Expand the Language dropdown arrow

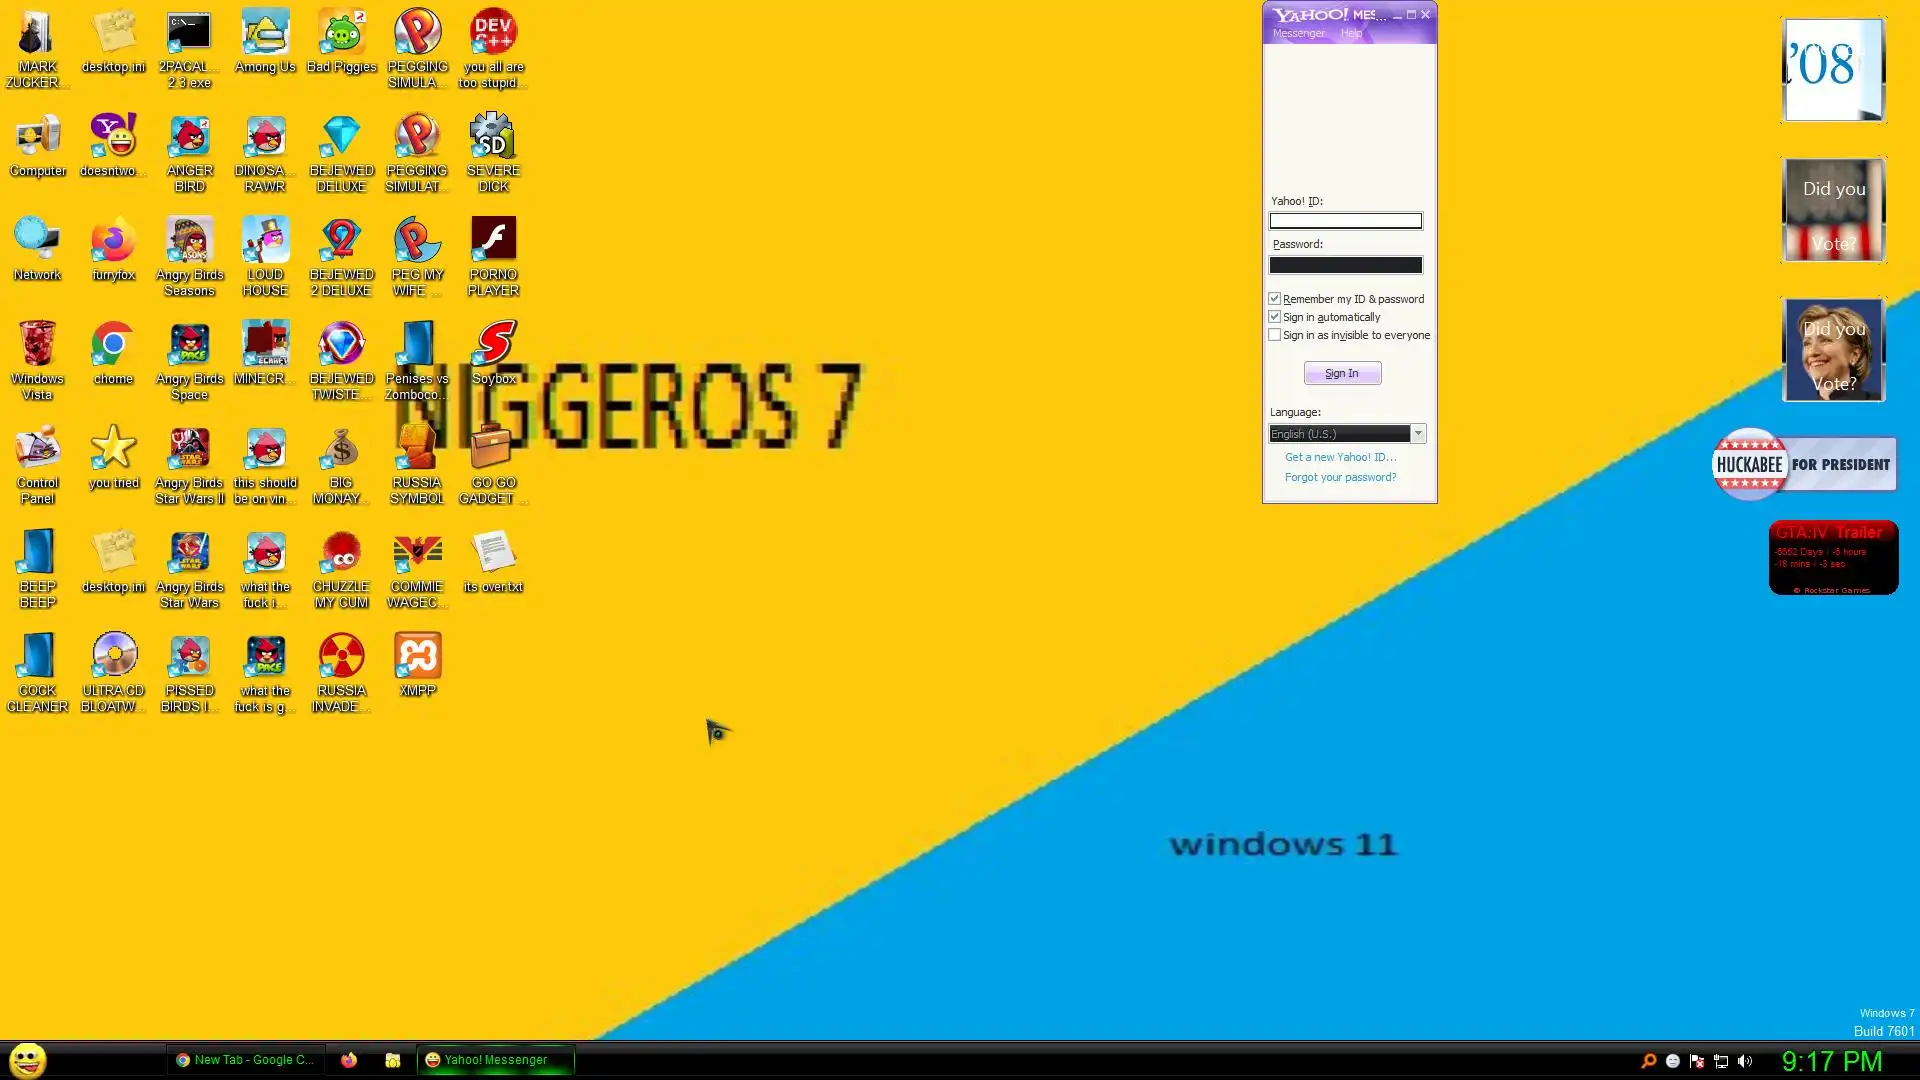click(1418, 434)
